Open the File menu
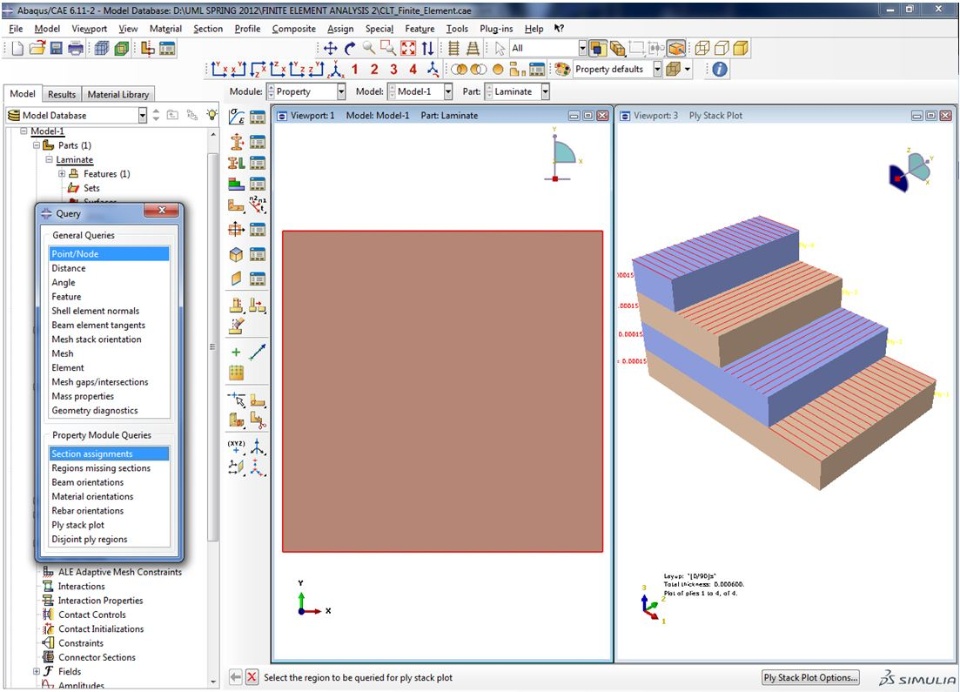Image resolution: width=960 pixels, height=692 pixels. click(16, 29)
